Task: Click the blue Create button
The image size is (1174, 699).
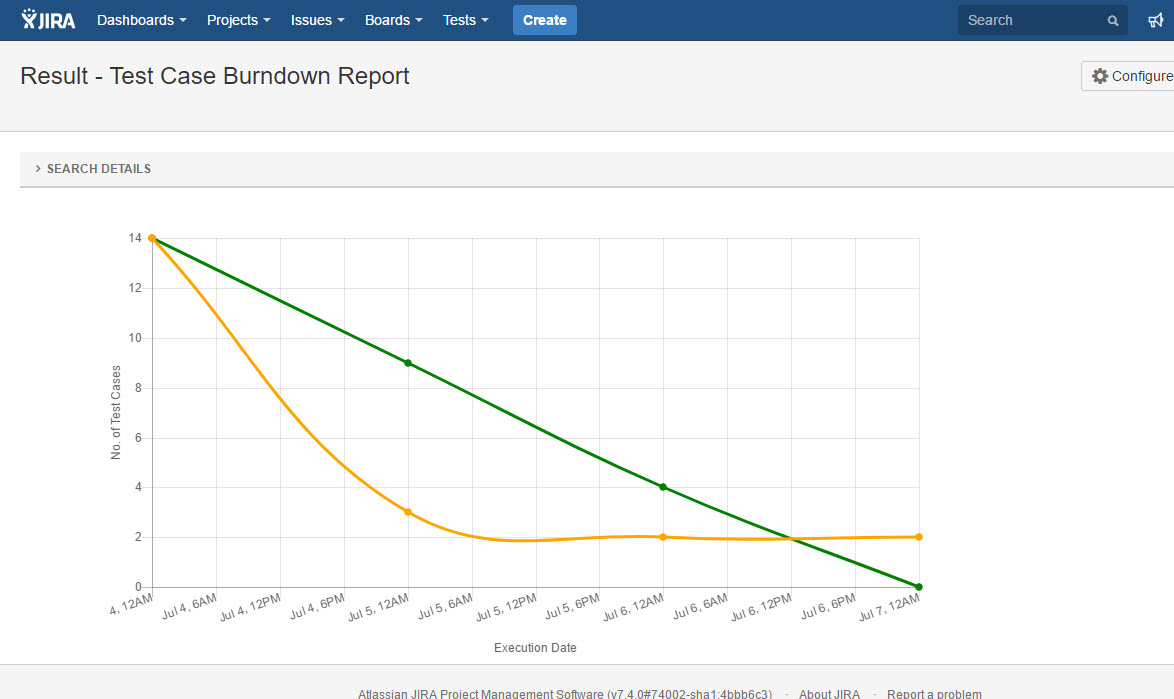Action: pyautogui.click(x=544, y=20)
